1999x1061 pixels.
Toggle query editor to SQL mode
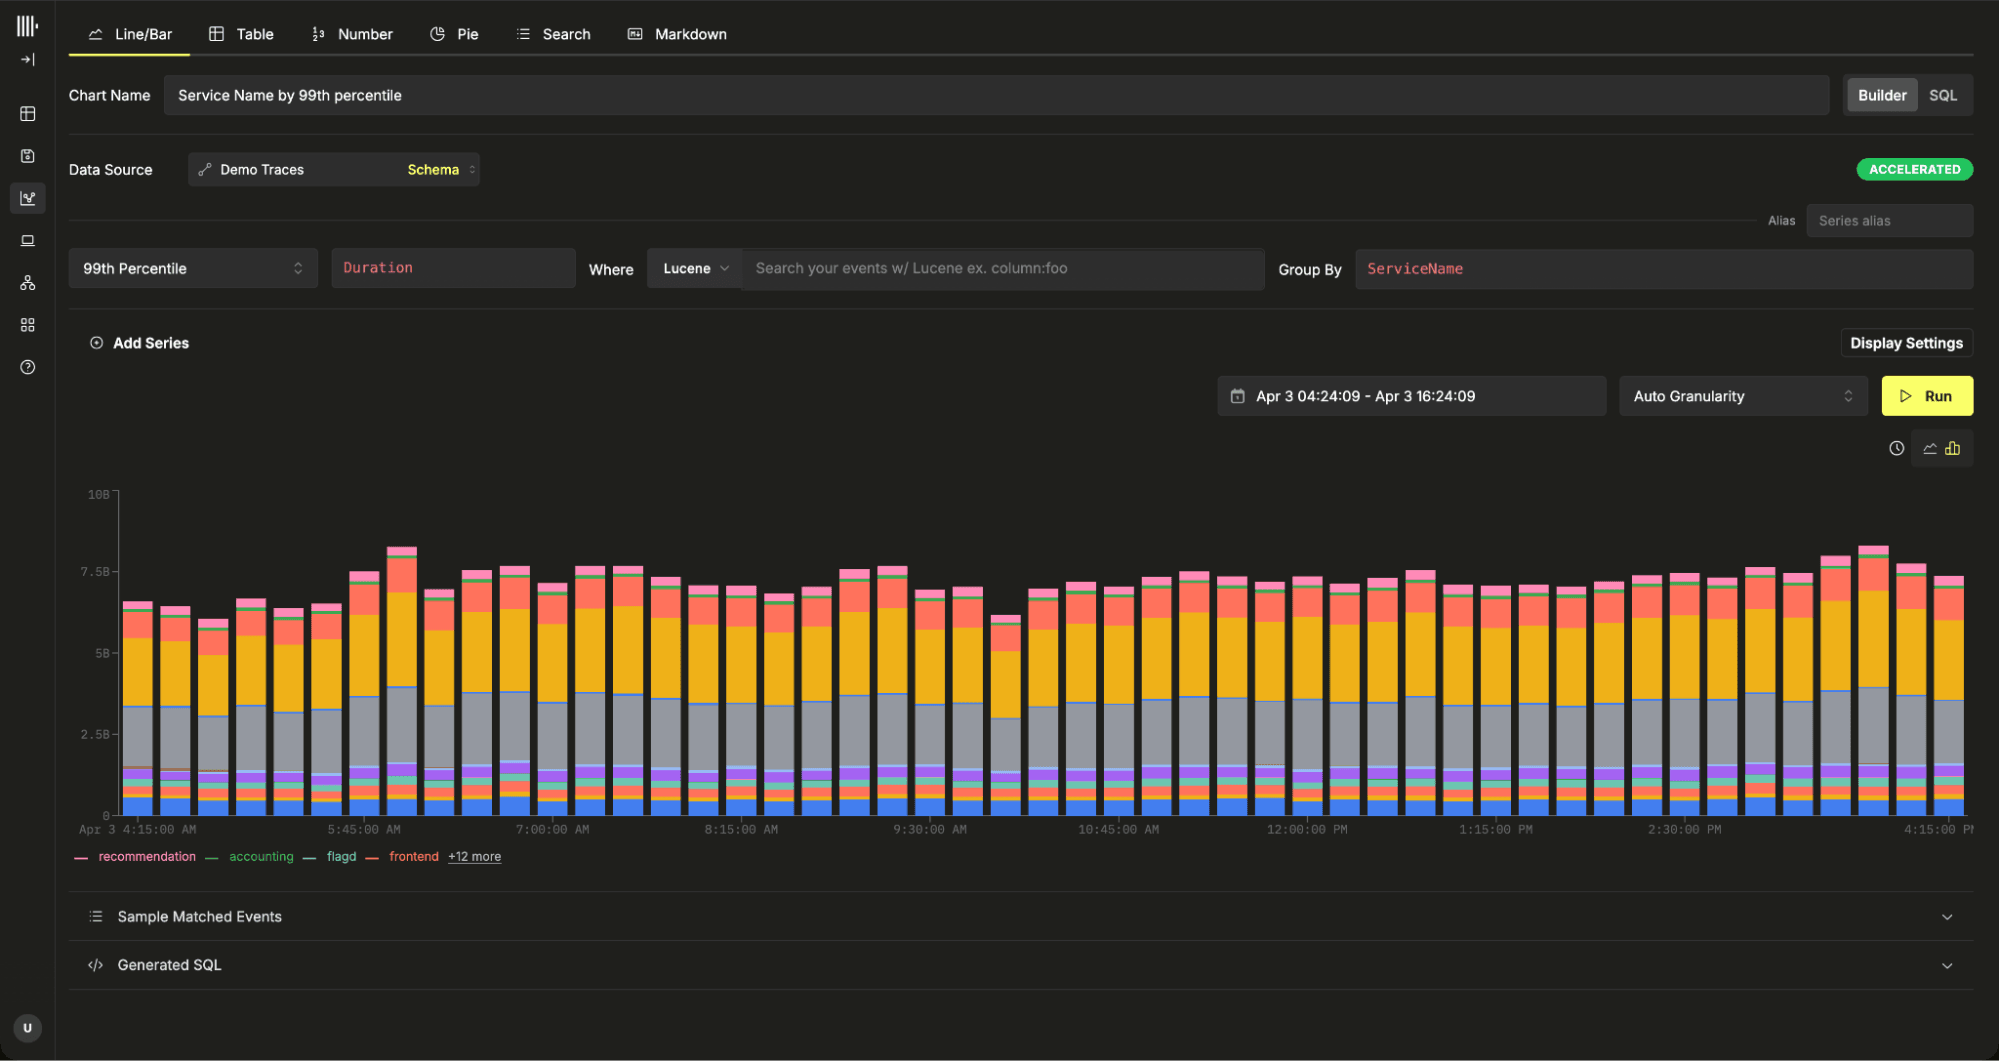(x=1942, y=96)
